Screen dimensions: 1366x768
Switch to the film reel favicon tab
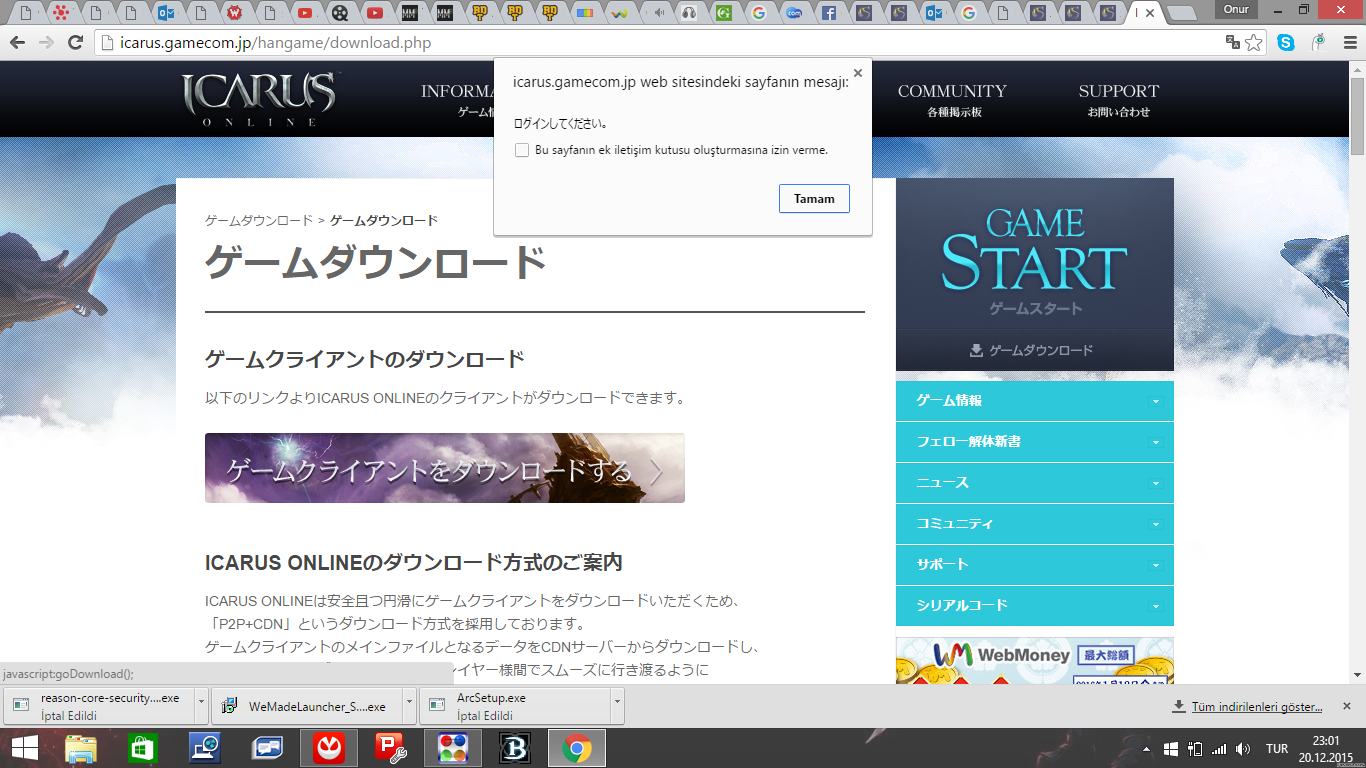click(341, 13)
